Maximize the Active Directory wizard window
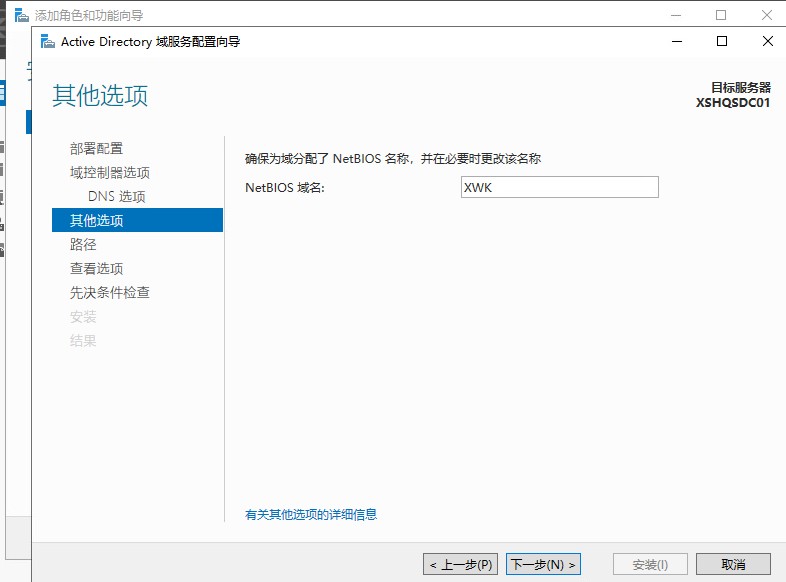This screenshot has height=582, width=786. pos(722,41)
